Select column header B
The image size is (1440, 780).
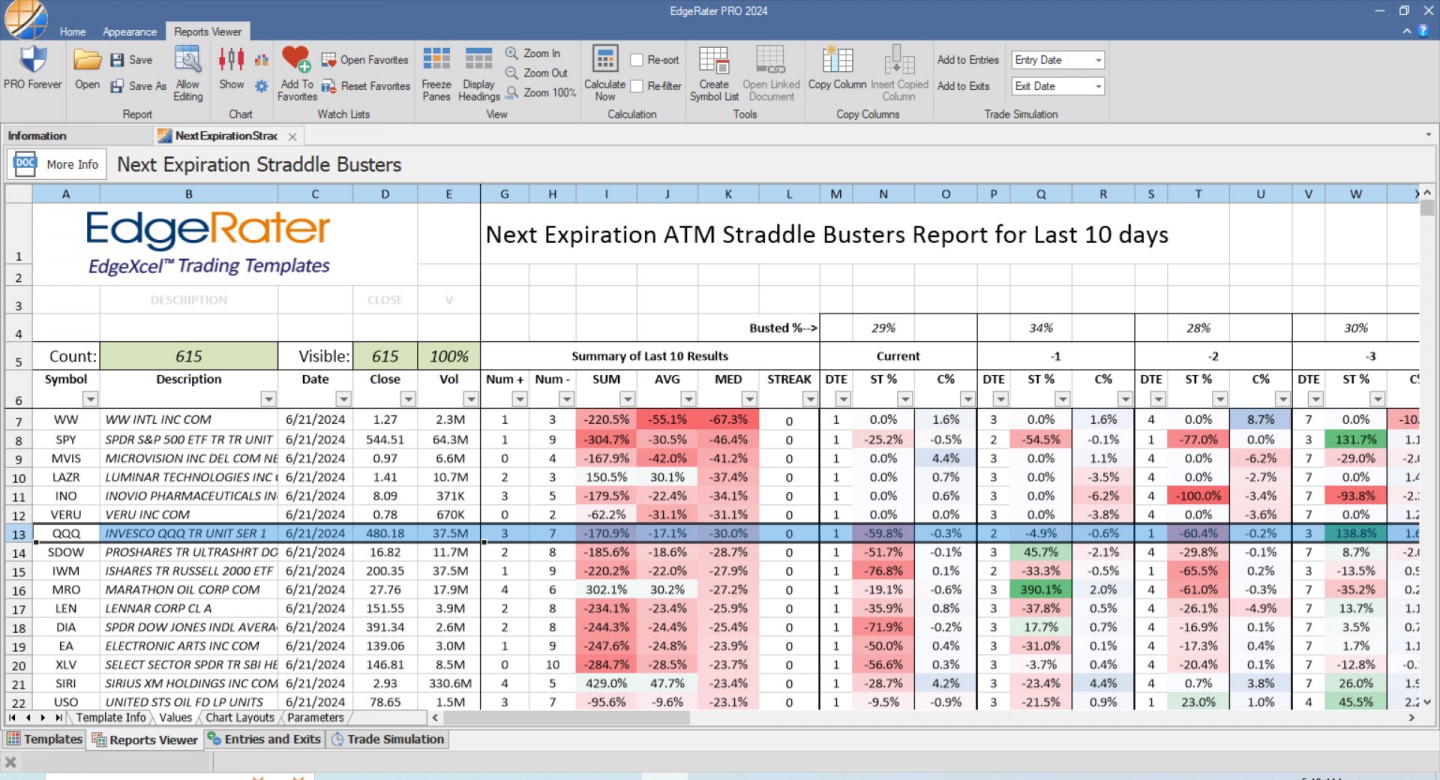click(x=189, y=194)
